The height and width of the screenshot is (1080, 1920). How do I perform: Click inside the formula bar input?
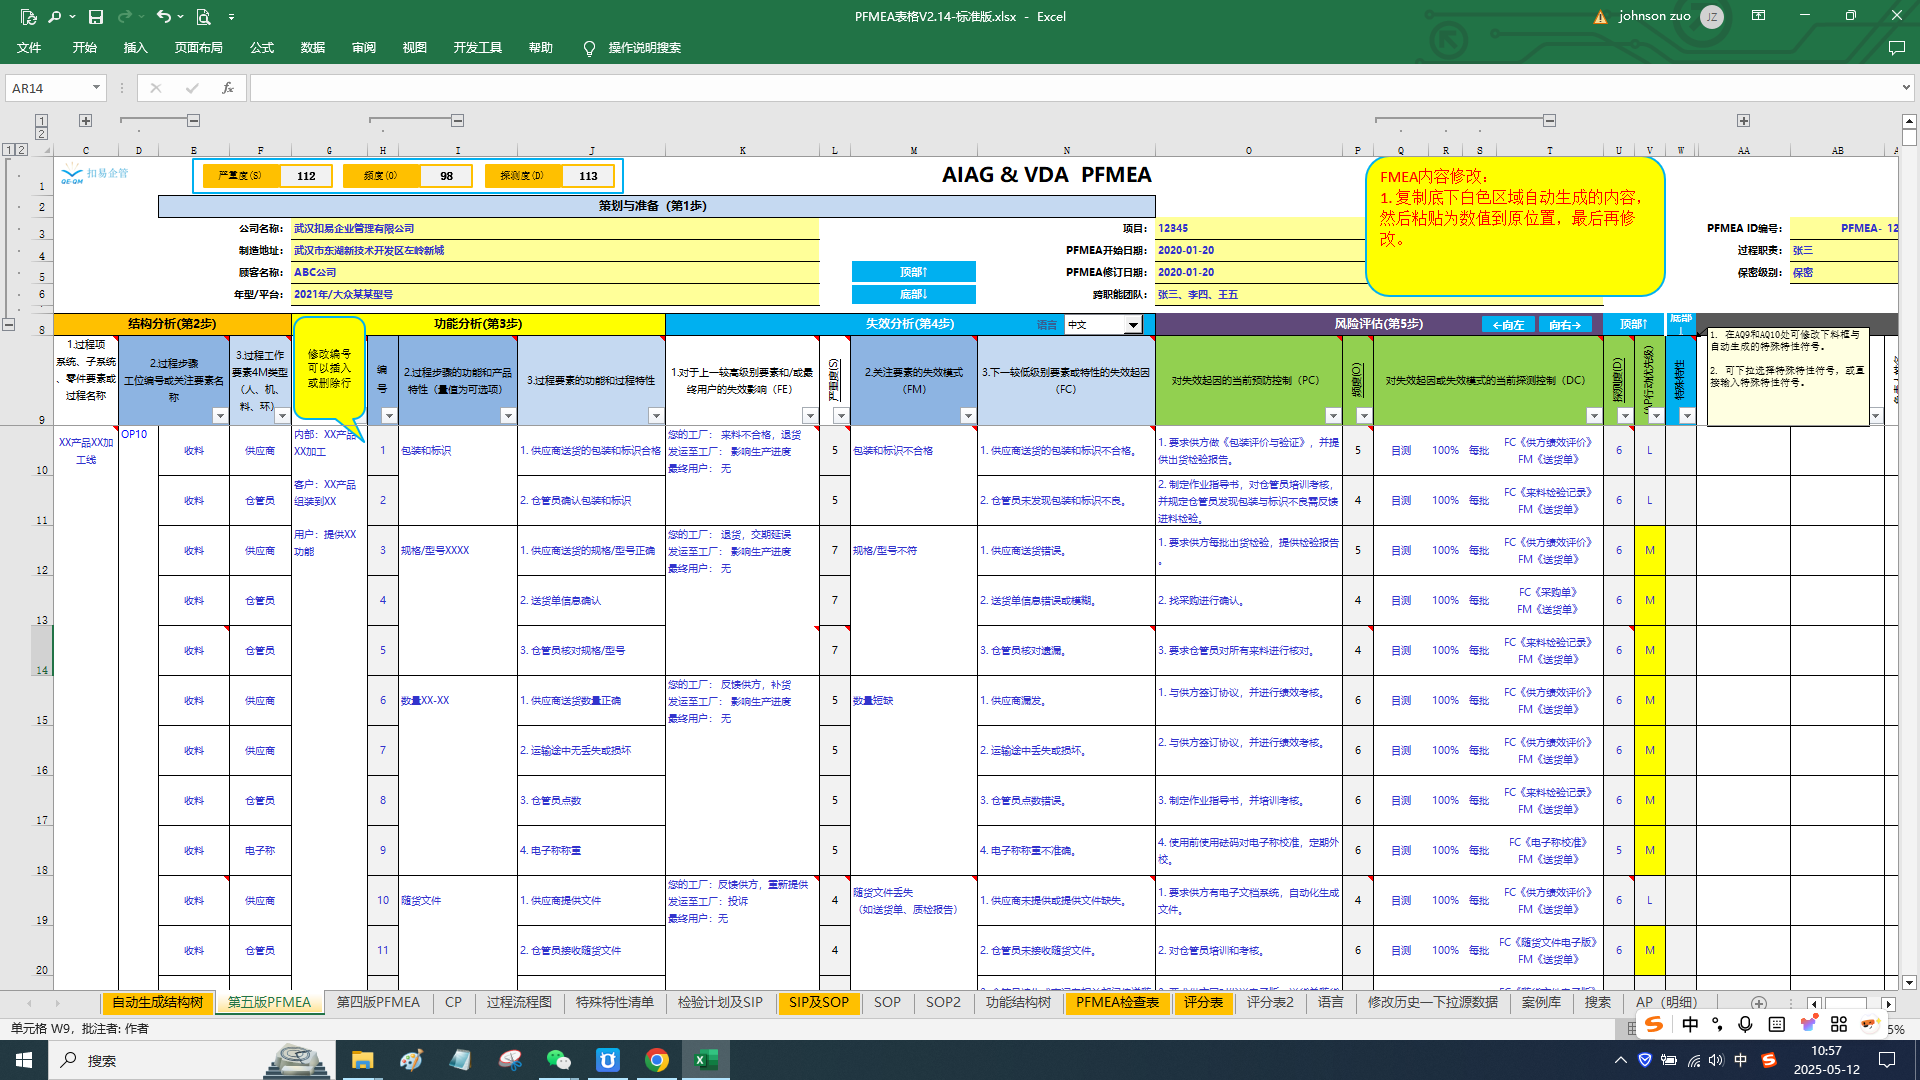1074,88
